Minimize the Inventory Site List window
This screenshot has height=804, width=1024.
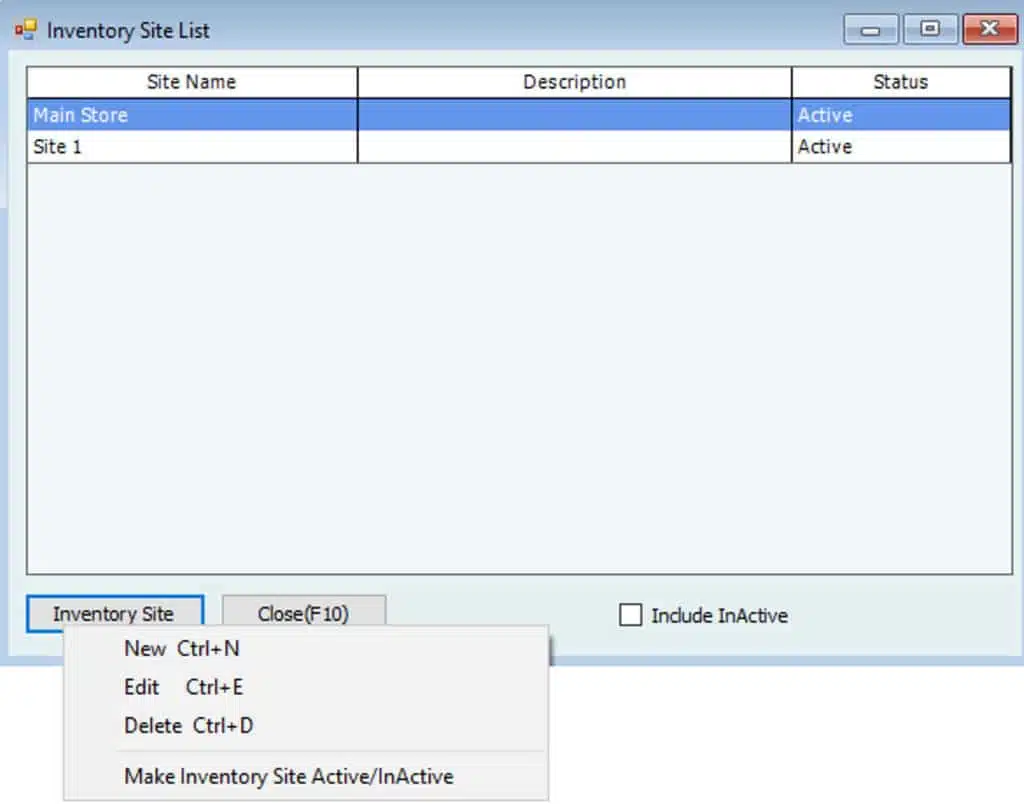[x=871, y=29]
